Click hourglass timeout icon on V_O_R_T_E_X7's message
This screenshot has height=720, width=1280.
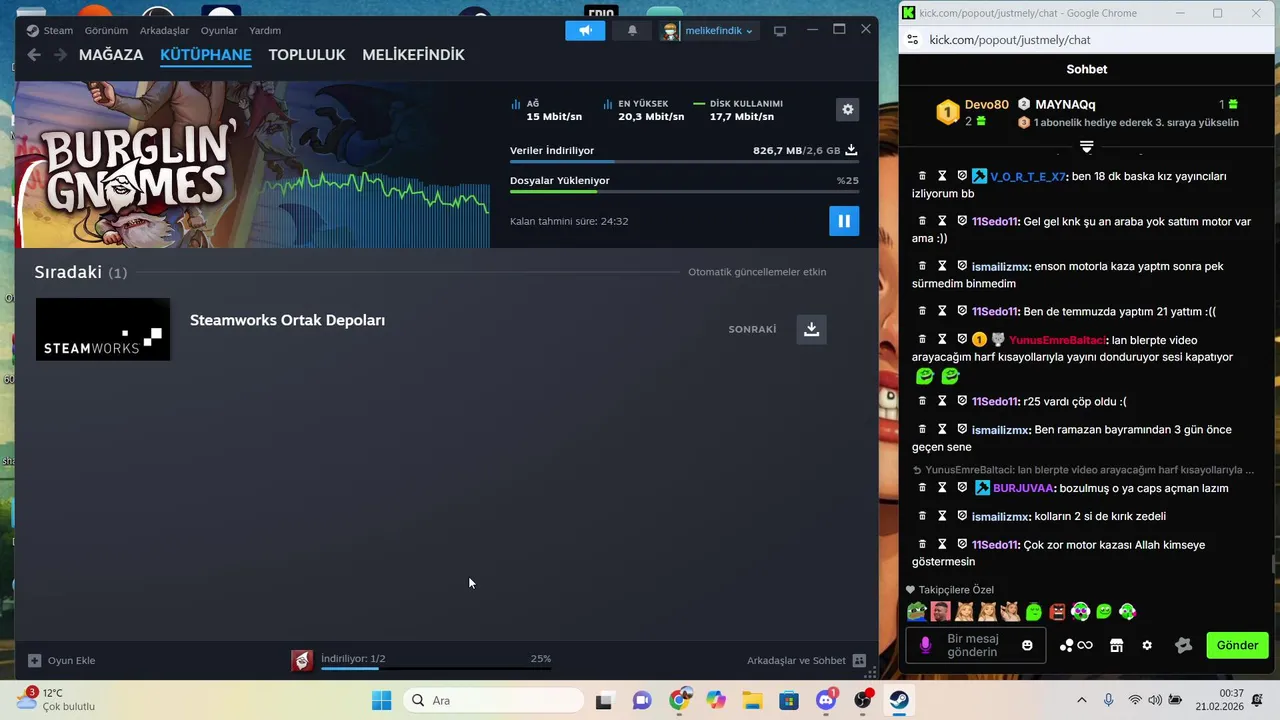coord(942,176)
